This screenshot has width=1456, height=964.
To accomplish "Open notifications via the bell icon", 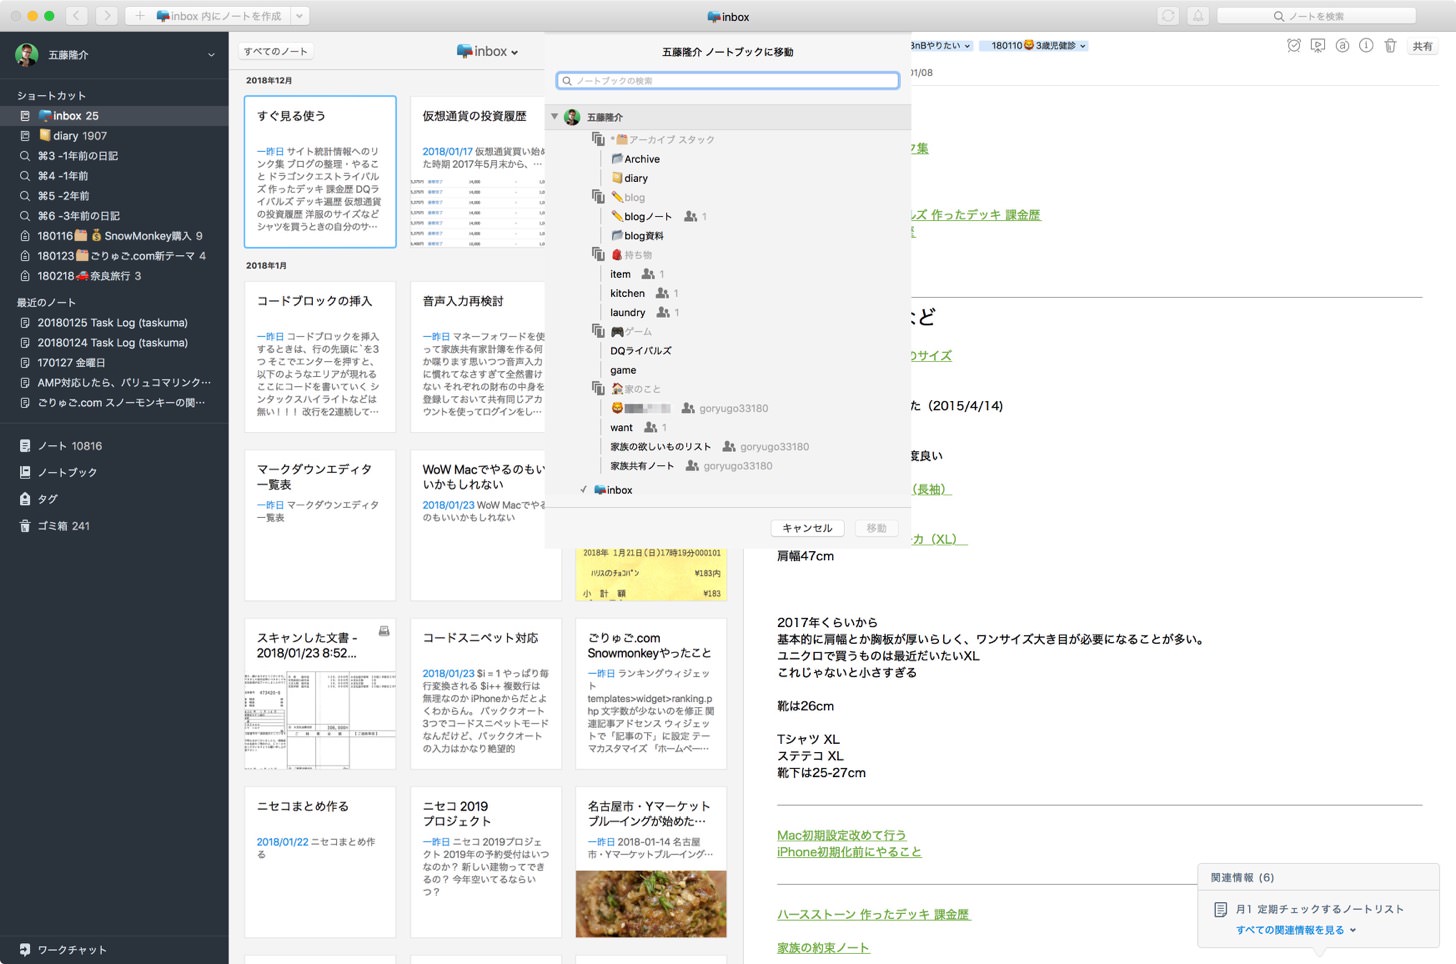I will coord(1198,16).
